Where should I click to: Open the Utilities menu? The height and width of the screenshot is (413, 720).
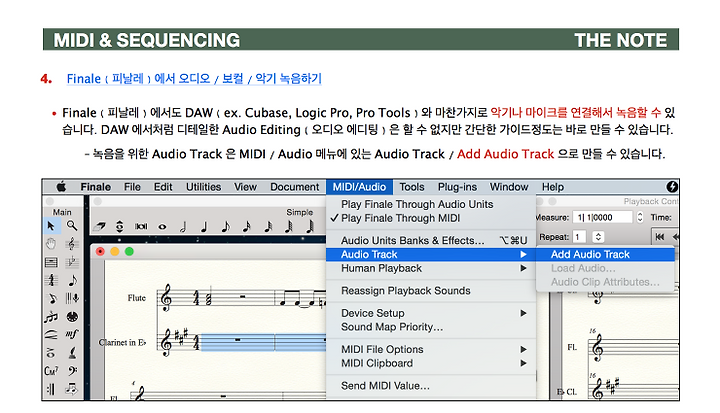coord(203,187)
